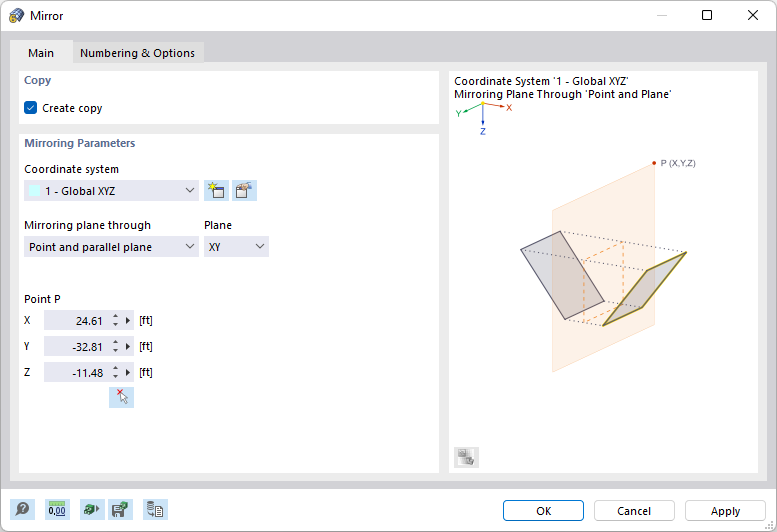Open the Plane XY dropdown
The image size is (777, 532).
point(236,247)
